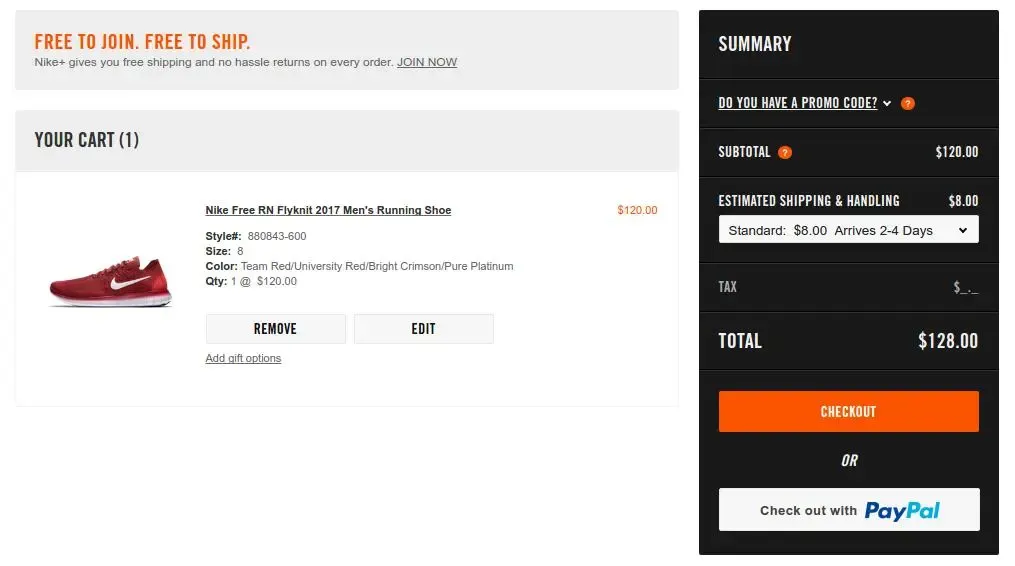The height and width of the screenshot is (566, 1015).
Task: Follow the JOIN NOW link
Action: 427,62
